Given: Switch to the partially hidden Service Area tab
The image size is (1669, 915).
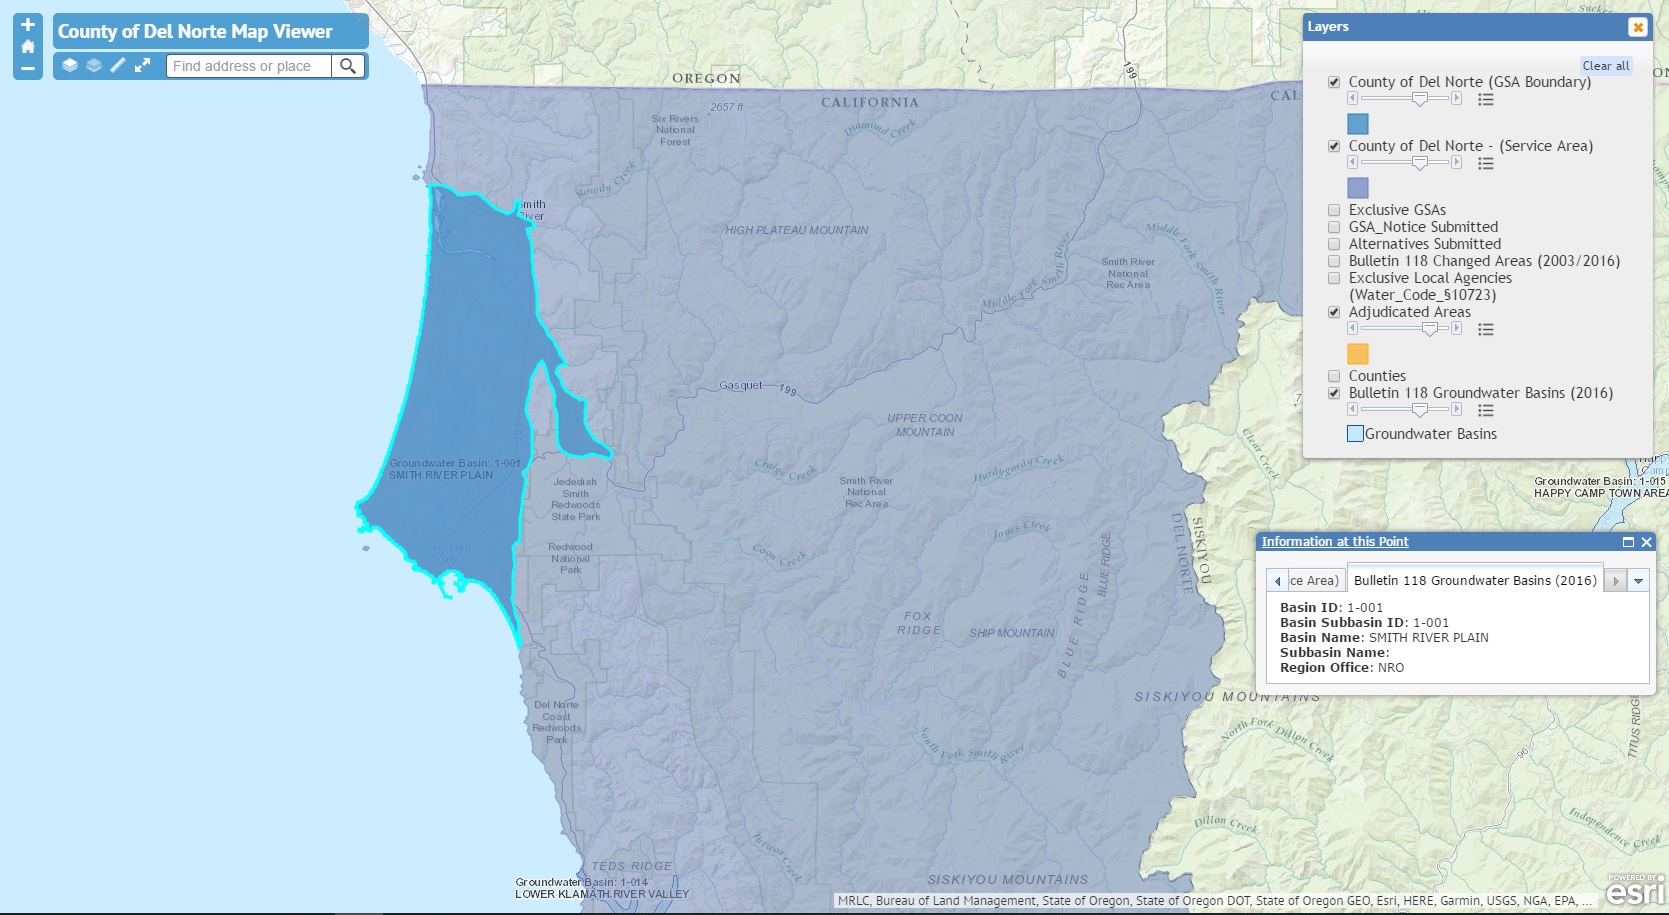Looking at the screenshot, I should click(1313, 581).
